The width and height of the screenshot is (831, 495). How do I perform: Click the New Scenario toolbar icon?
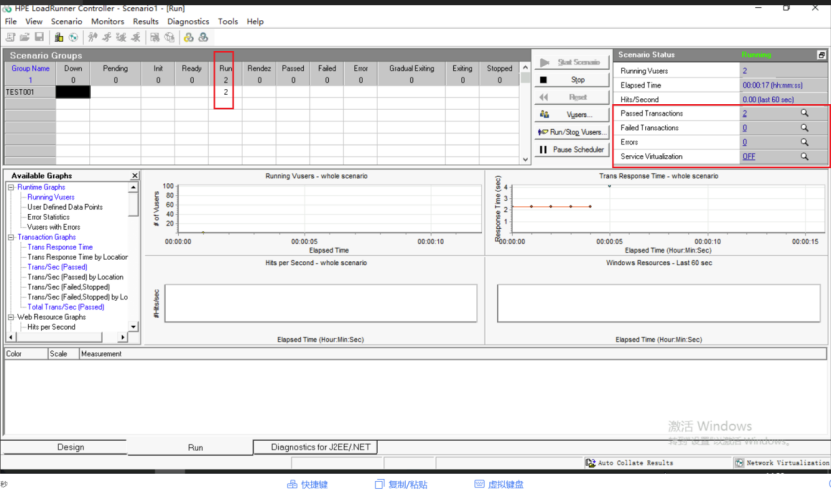tap(10, 37)
